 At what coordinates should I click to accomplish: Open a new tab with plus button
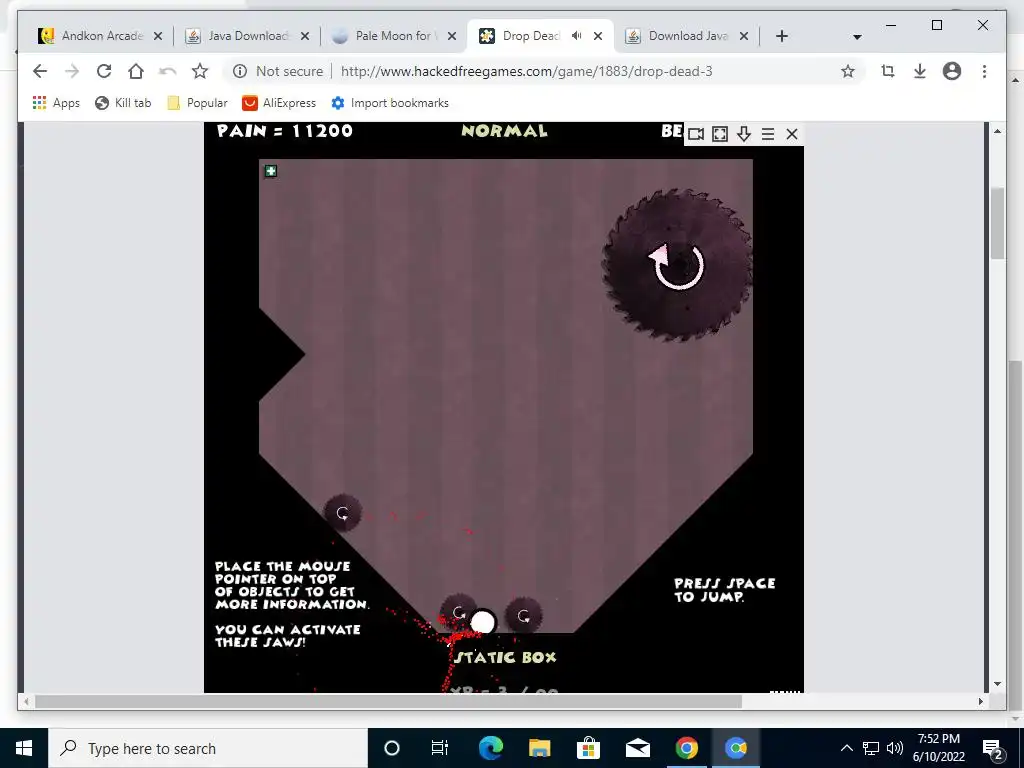pyautogui.click(x=782, y=36)
